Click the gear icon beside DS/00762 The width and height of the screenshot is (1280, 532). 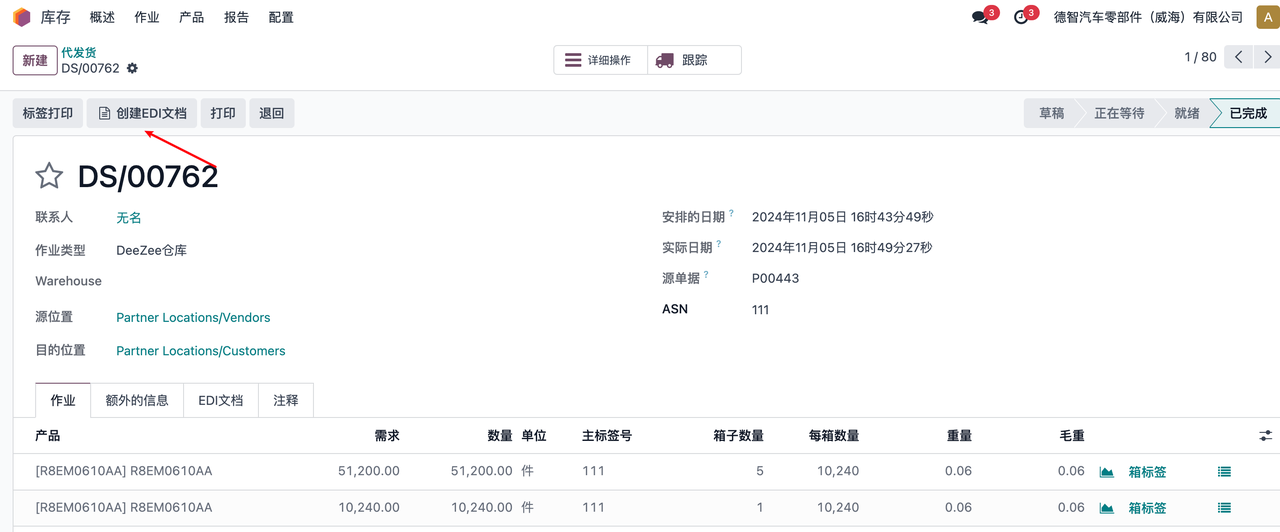coord(132,69)
